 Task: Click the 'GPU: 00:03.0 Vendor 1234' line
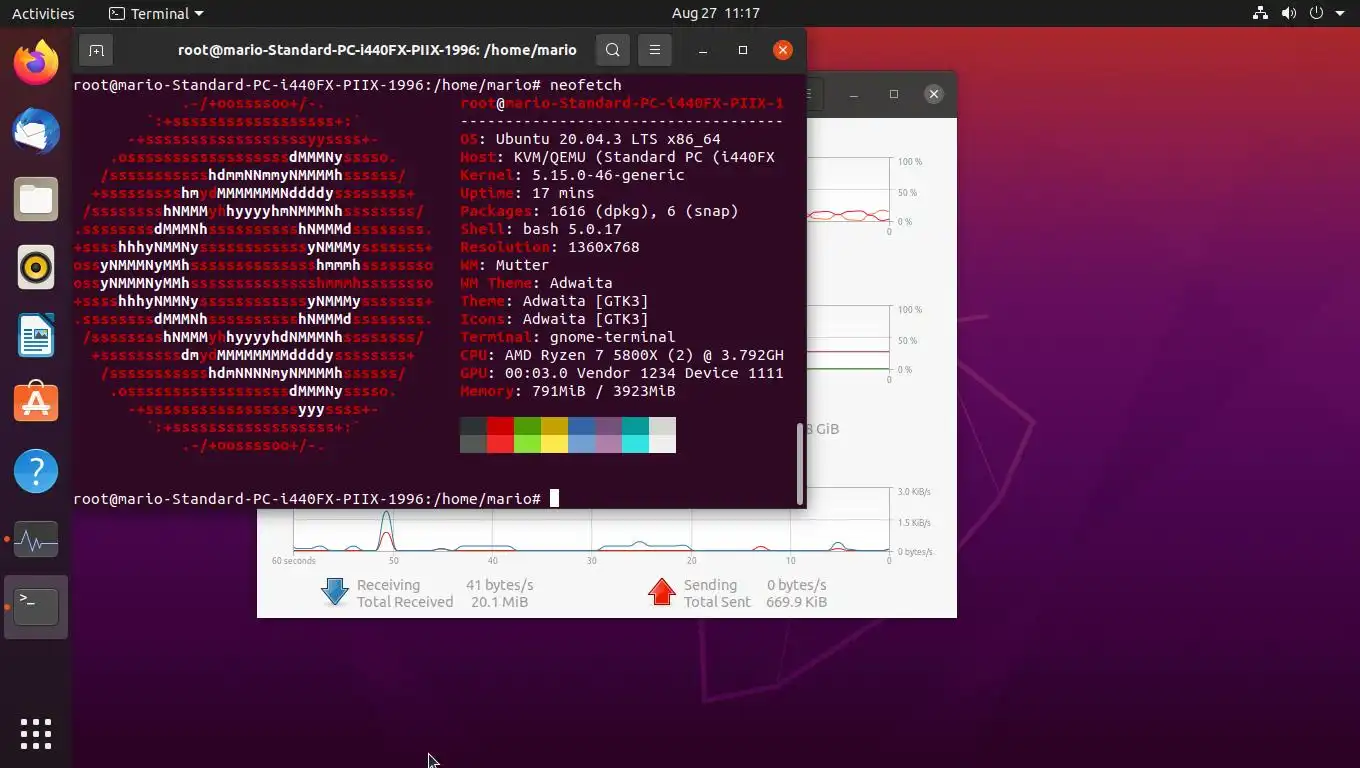(622, 373)
